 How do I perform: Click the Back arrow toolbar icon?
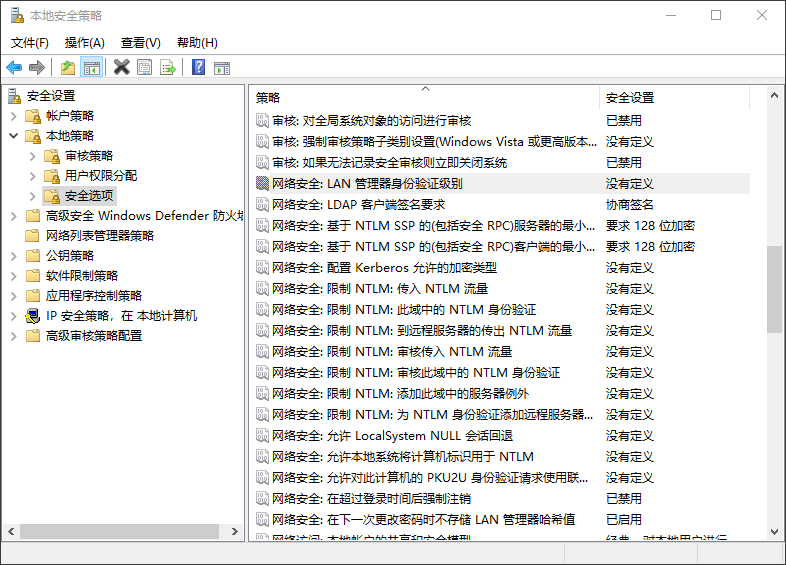coord(14,67)
